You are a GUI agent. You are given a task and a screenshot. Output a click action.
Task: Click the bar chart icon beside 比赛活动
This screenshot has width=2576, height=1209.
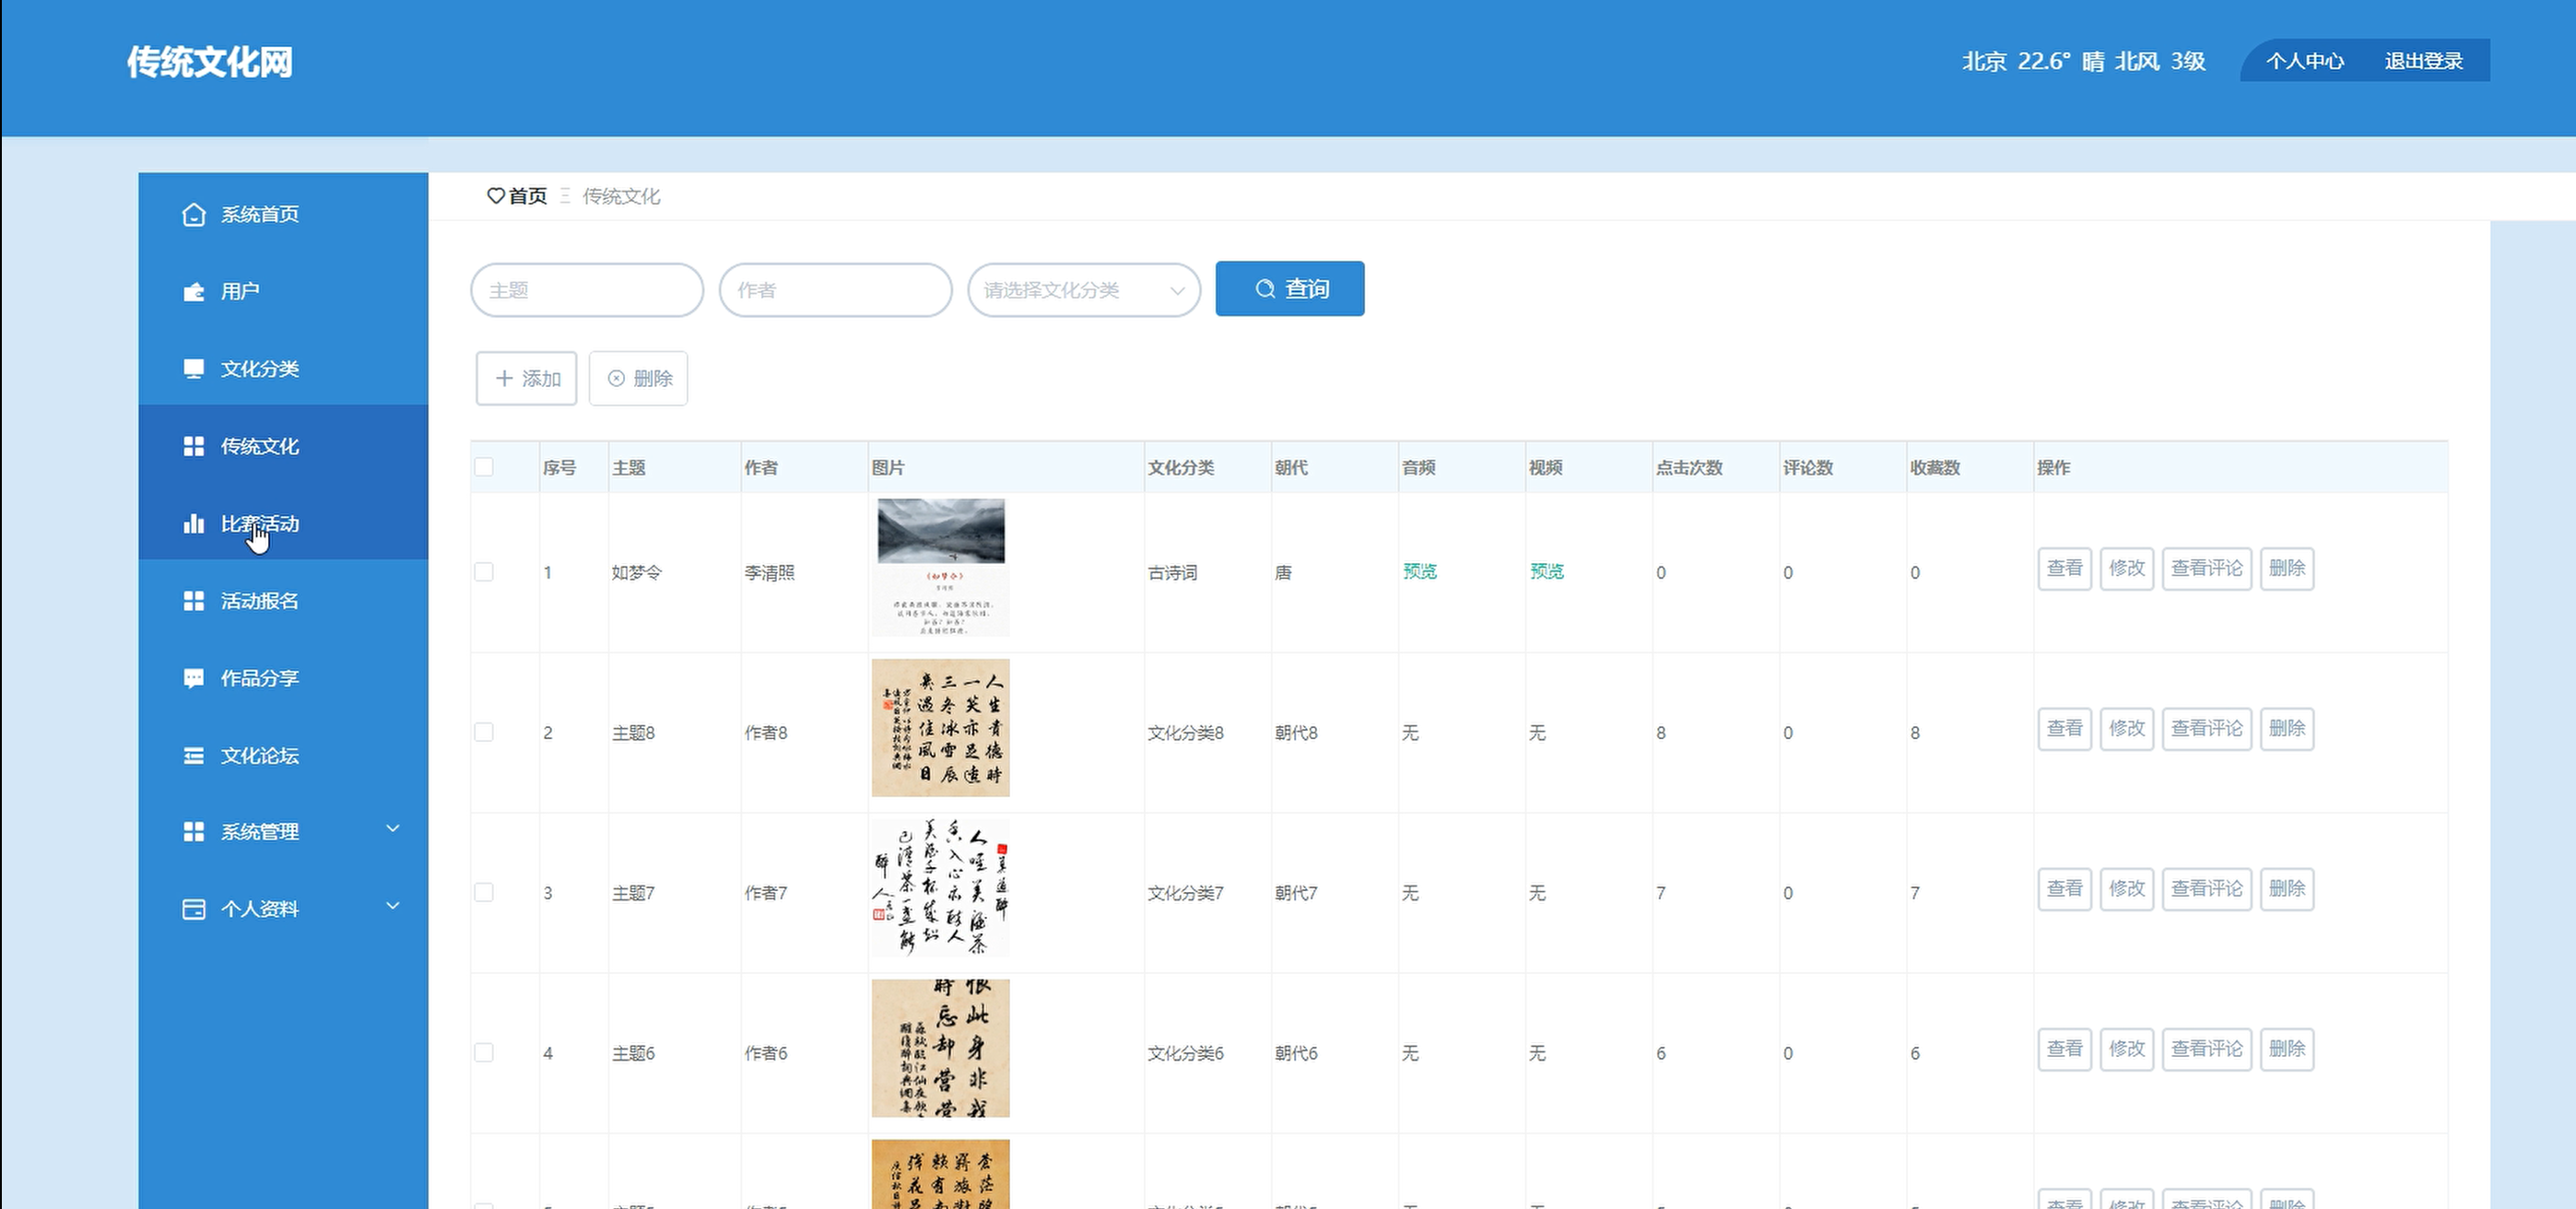(x=194, y=524)
